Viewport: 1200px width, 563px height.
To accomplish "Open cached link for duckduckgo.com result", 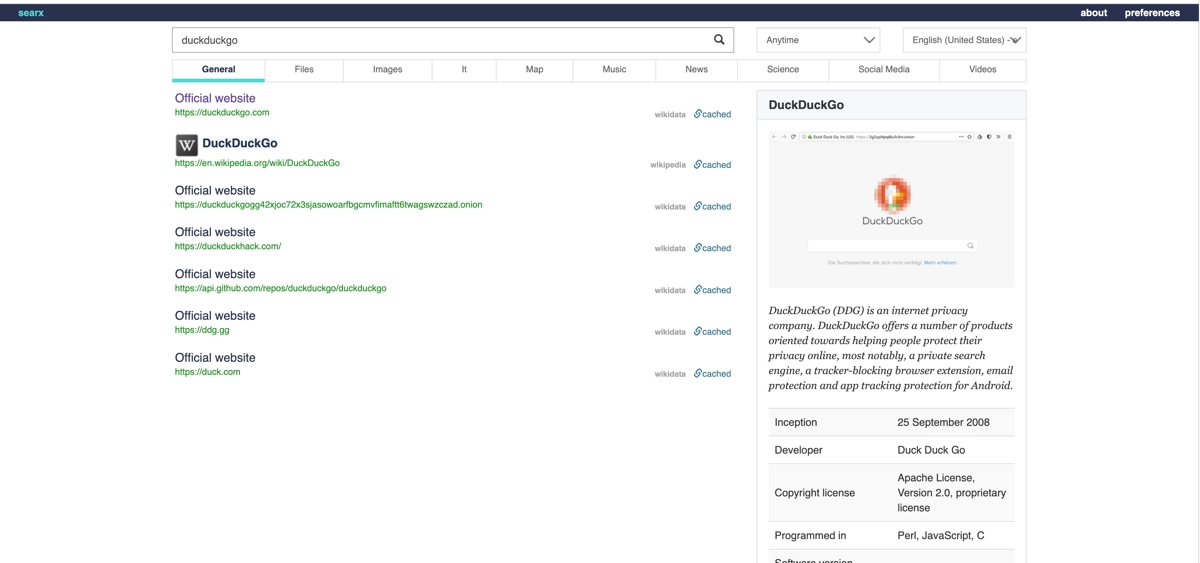I will click(713, 114).
